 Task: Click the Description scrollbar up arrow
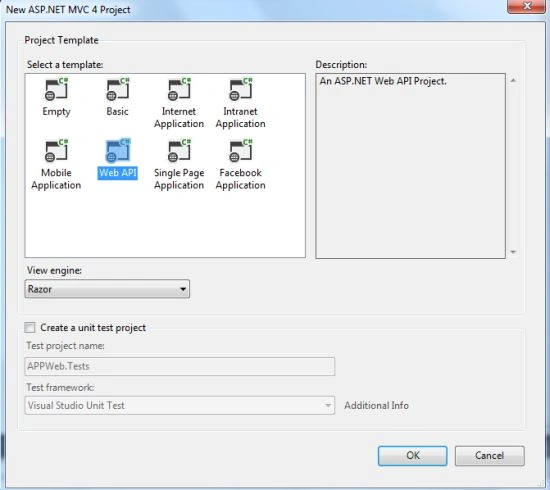[513, 81]
